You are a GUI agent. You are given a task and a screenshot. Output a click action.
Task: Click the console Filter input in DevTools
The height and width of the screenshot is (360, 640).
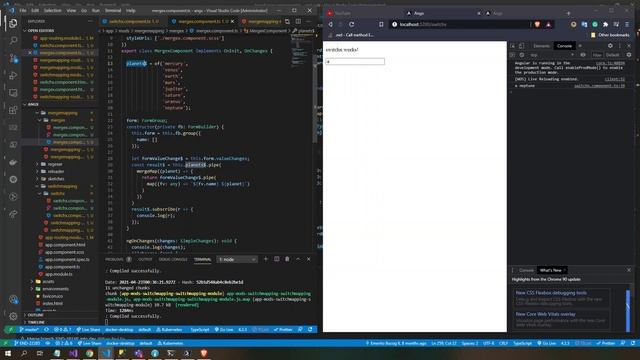(x=597, y=55)
